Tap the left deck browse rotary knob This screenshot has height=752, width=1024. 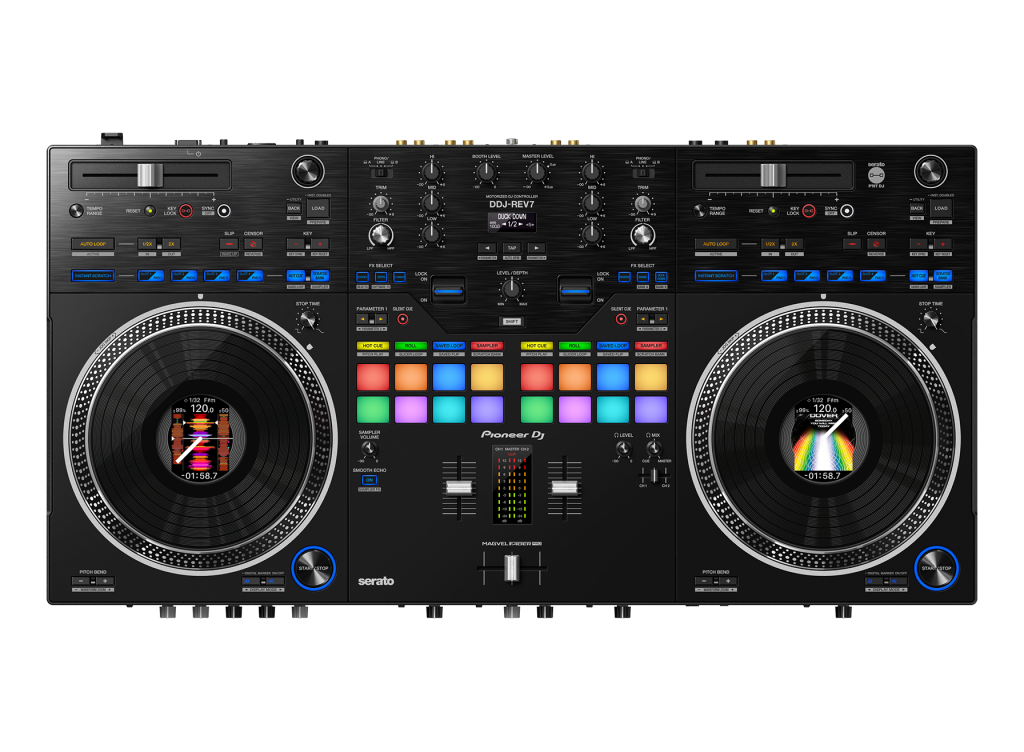[x=307, y=171]
